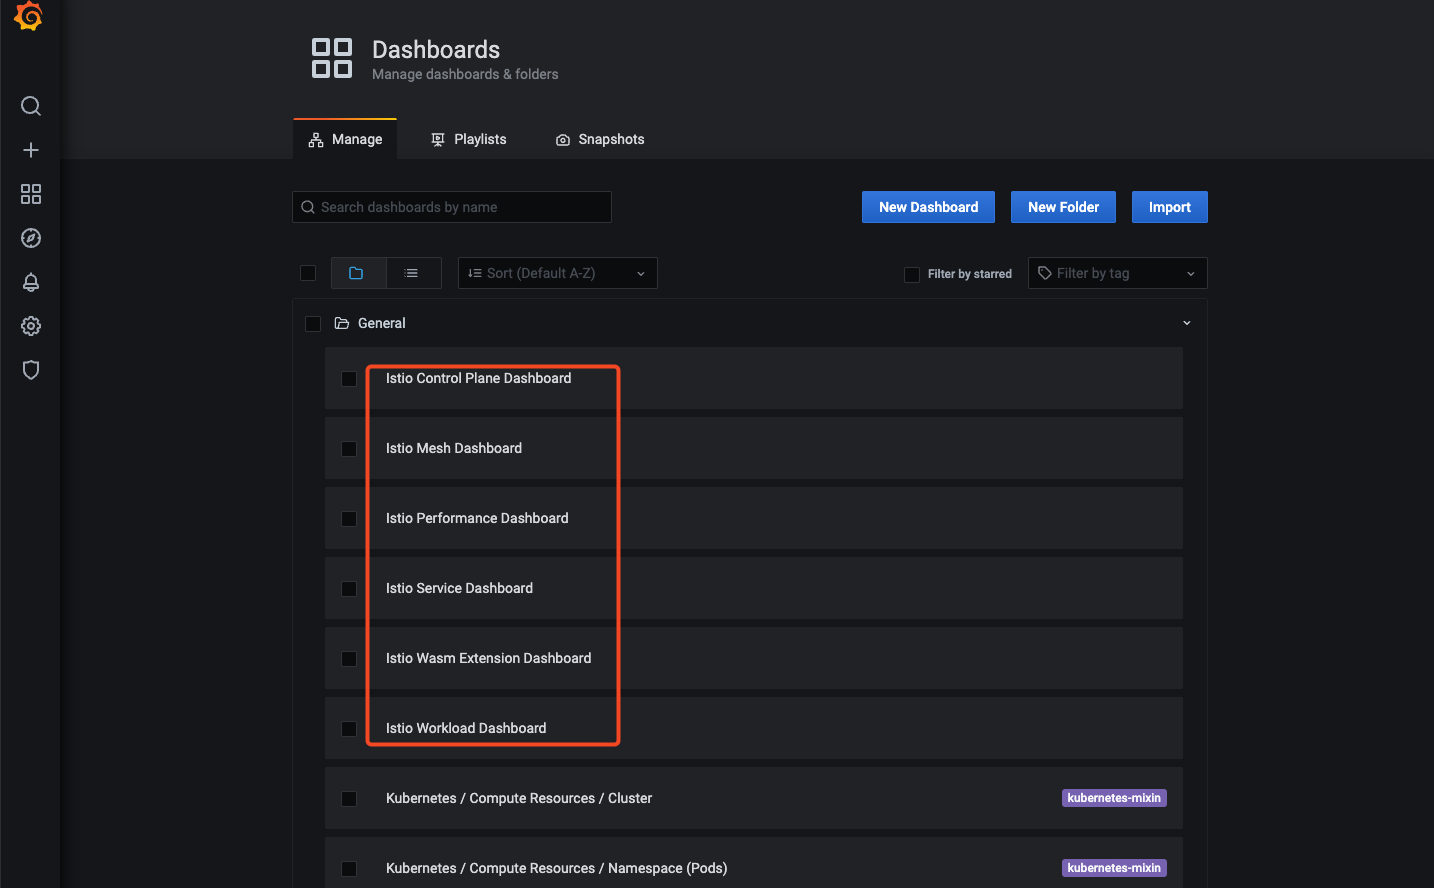The height and width of the screenshot is (888, 1434).
Task: Collapse the General folder chevron
Action: [x=1187, y=323]
